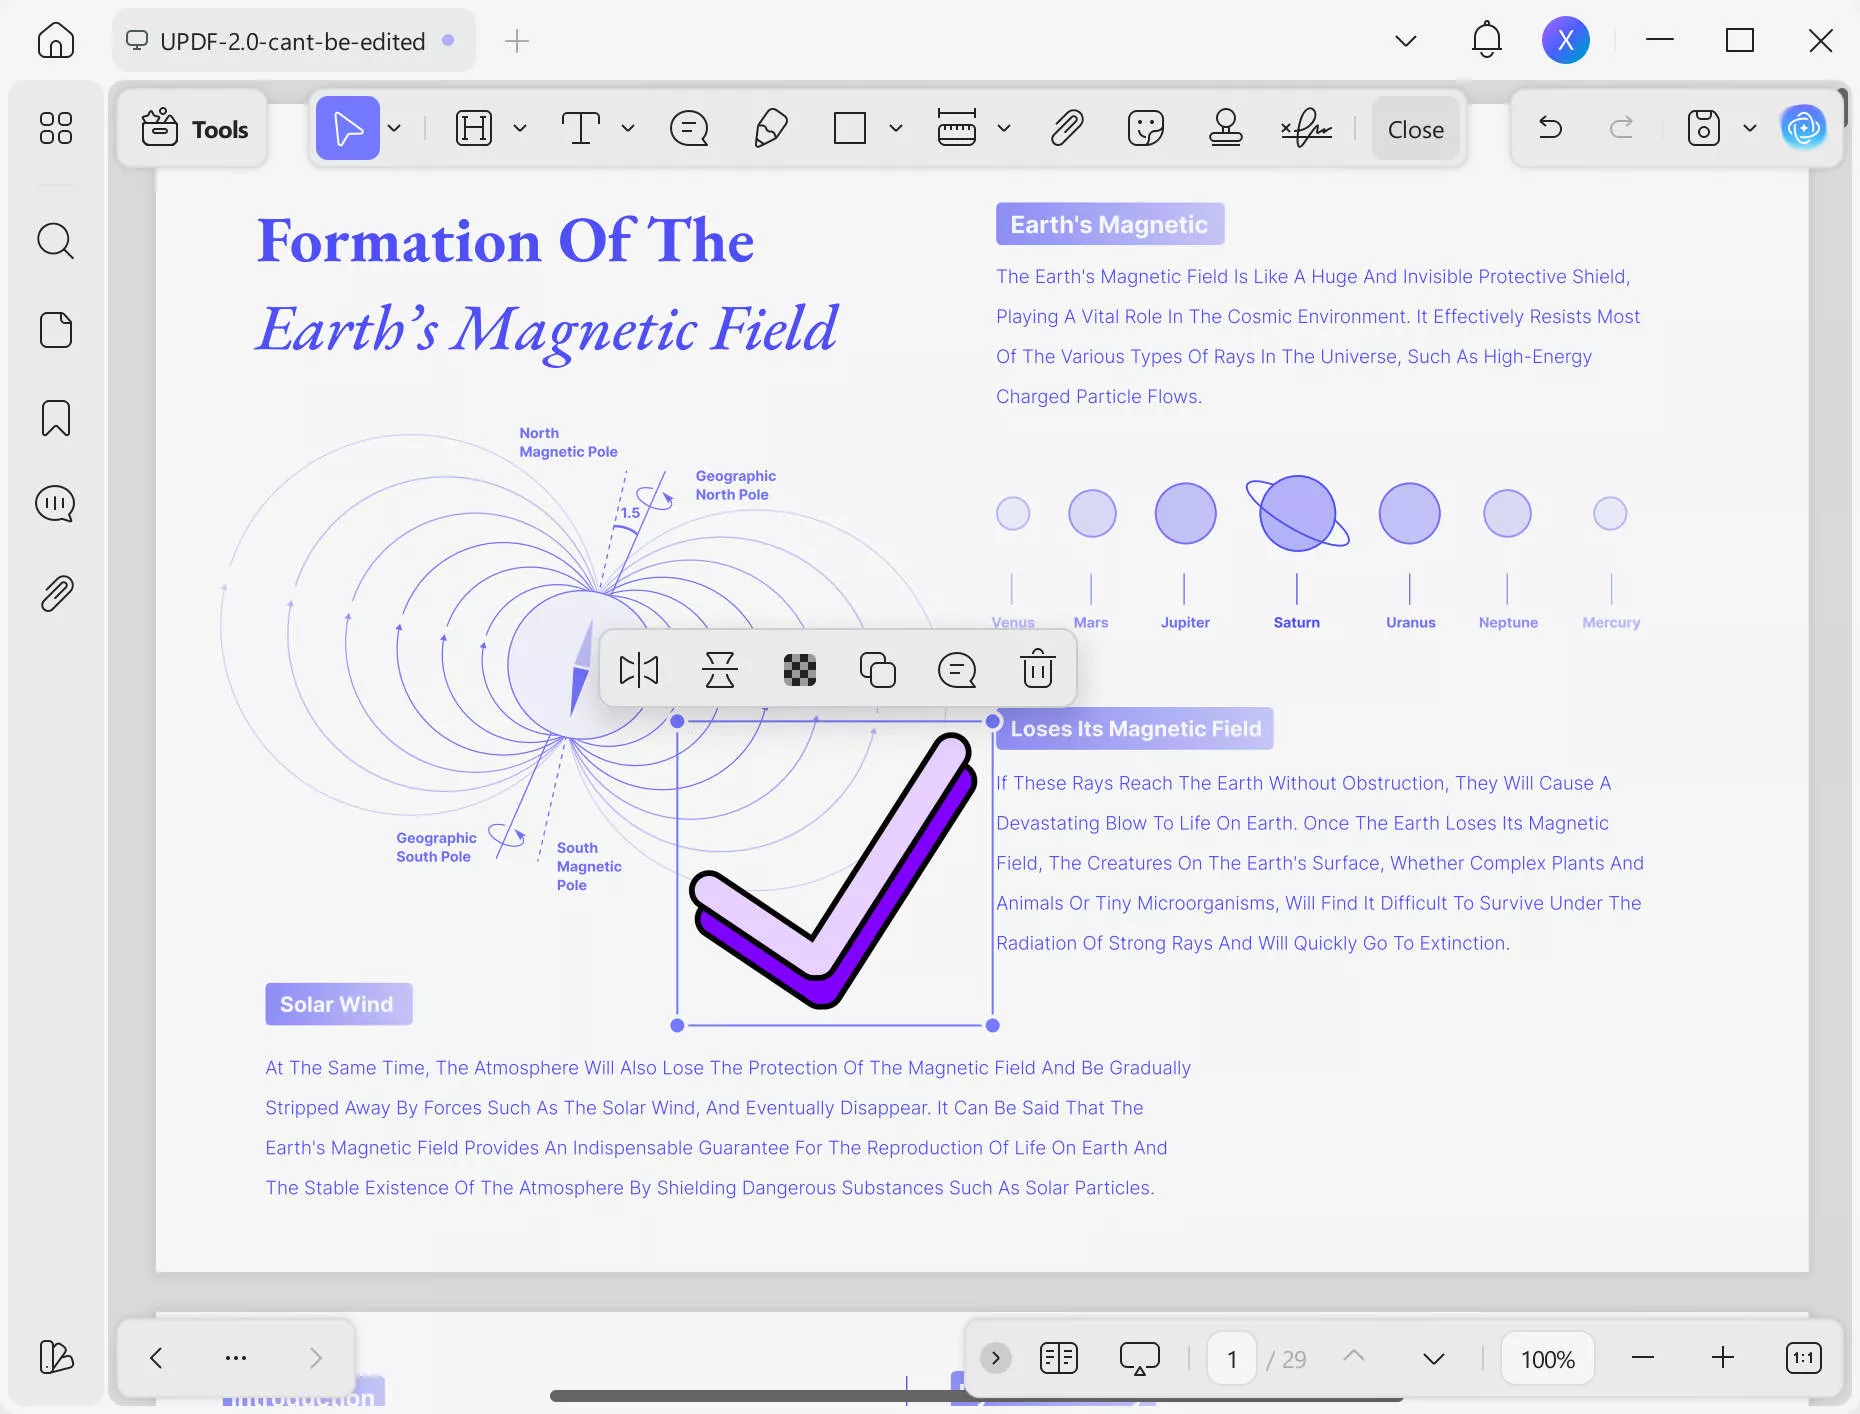Zoom out with the minus button

(1643, 1357)
